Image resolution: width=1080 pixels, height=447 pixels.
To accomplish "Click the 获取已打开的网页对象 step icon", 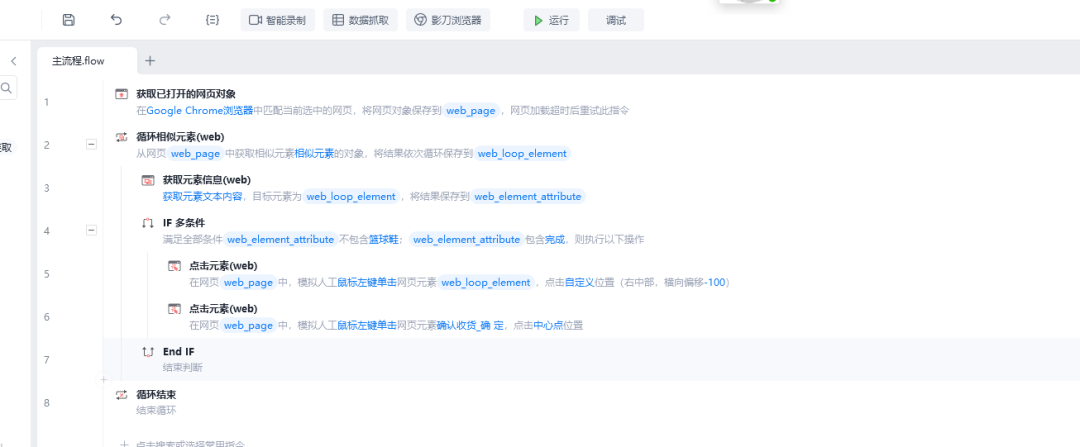I will (121, 94).
